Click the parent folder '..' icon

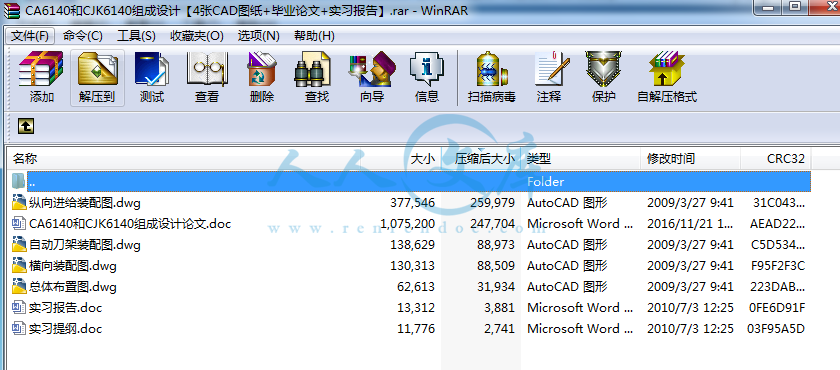[19, 181]
